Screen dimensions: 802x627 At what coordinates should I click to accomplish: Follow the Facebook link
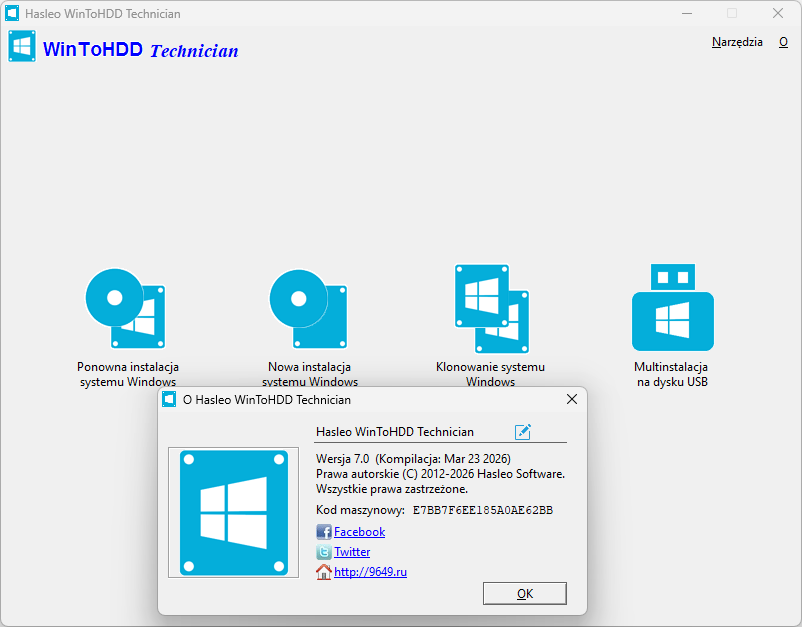[360, 532]
